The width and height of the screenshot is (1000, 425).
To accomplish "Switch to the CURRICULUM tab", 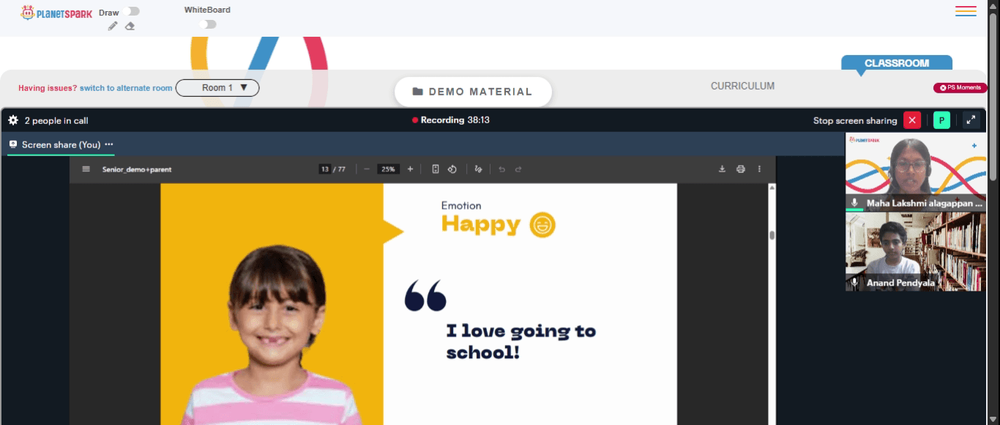I will pos(742,86).
